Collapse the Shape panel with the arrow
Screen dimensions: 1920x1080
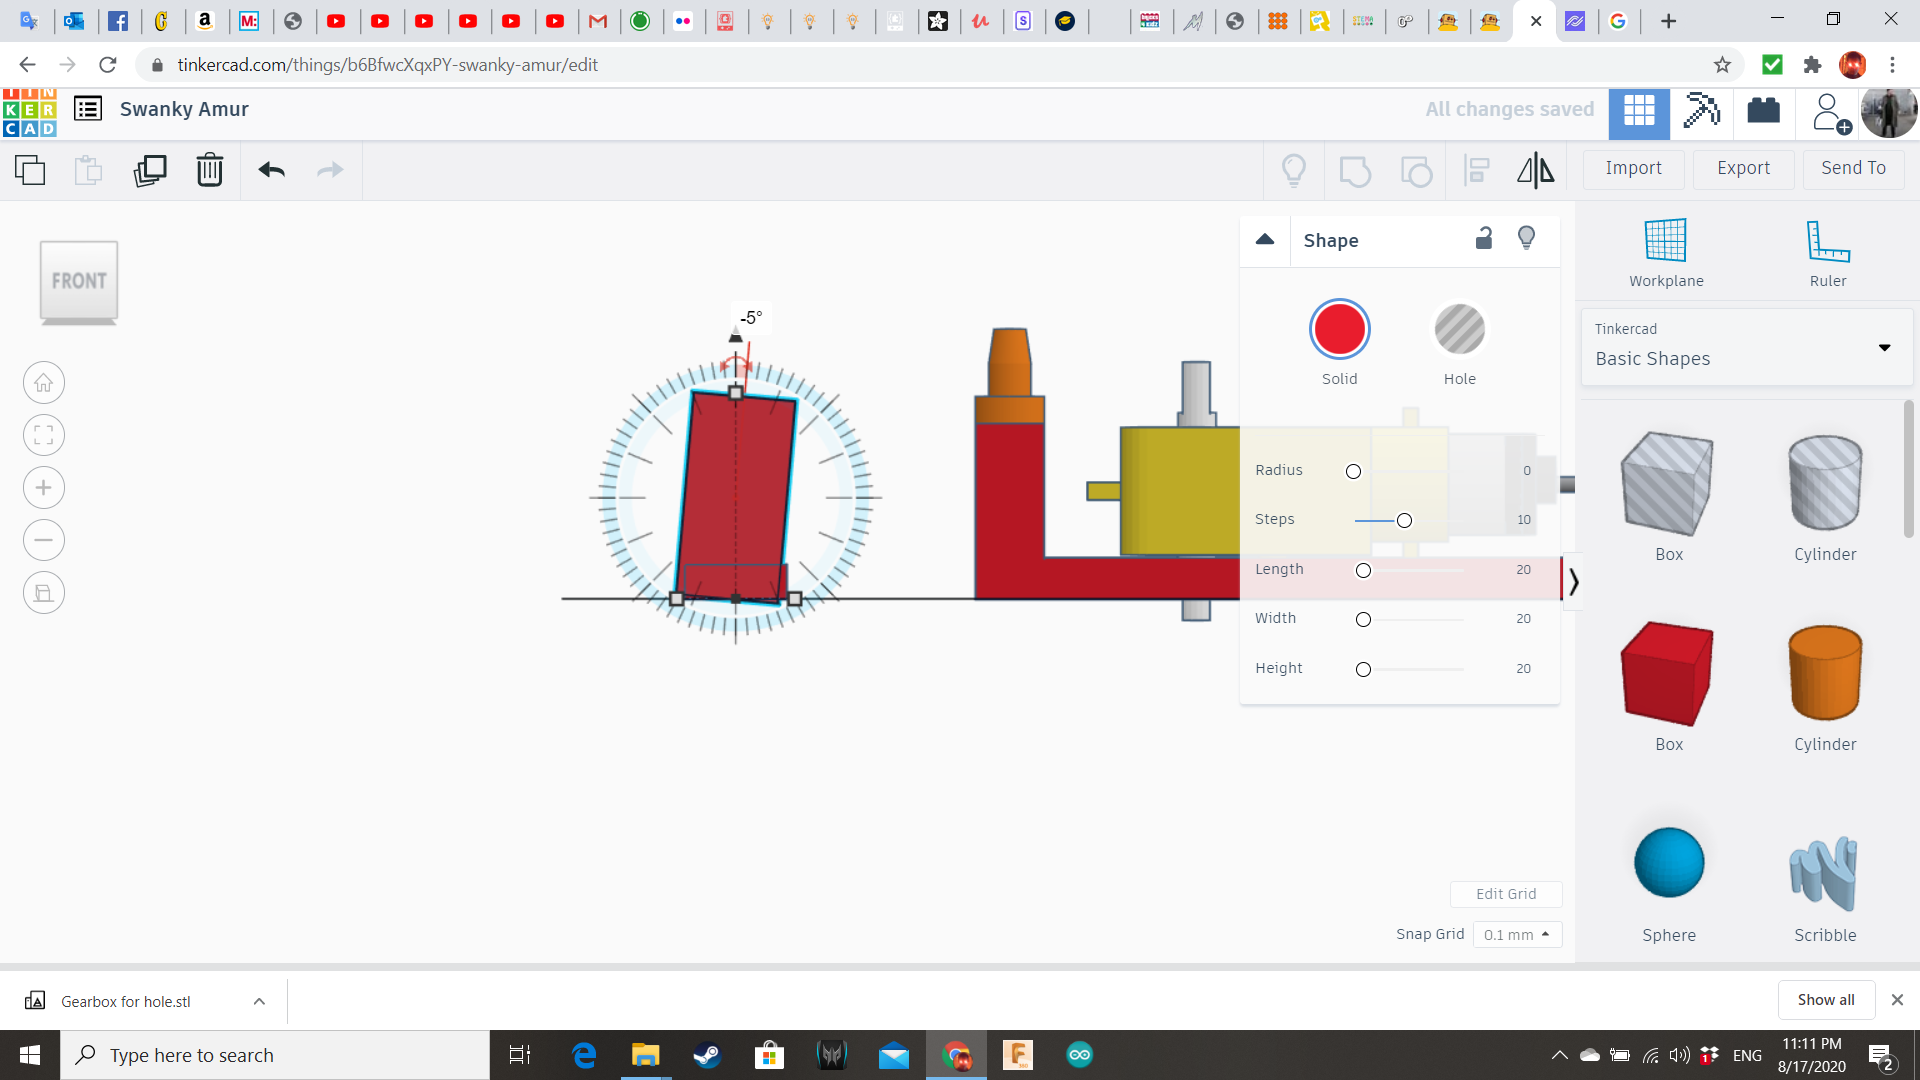[1264, 240]
